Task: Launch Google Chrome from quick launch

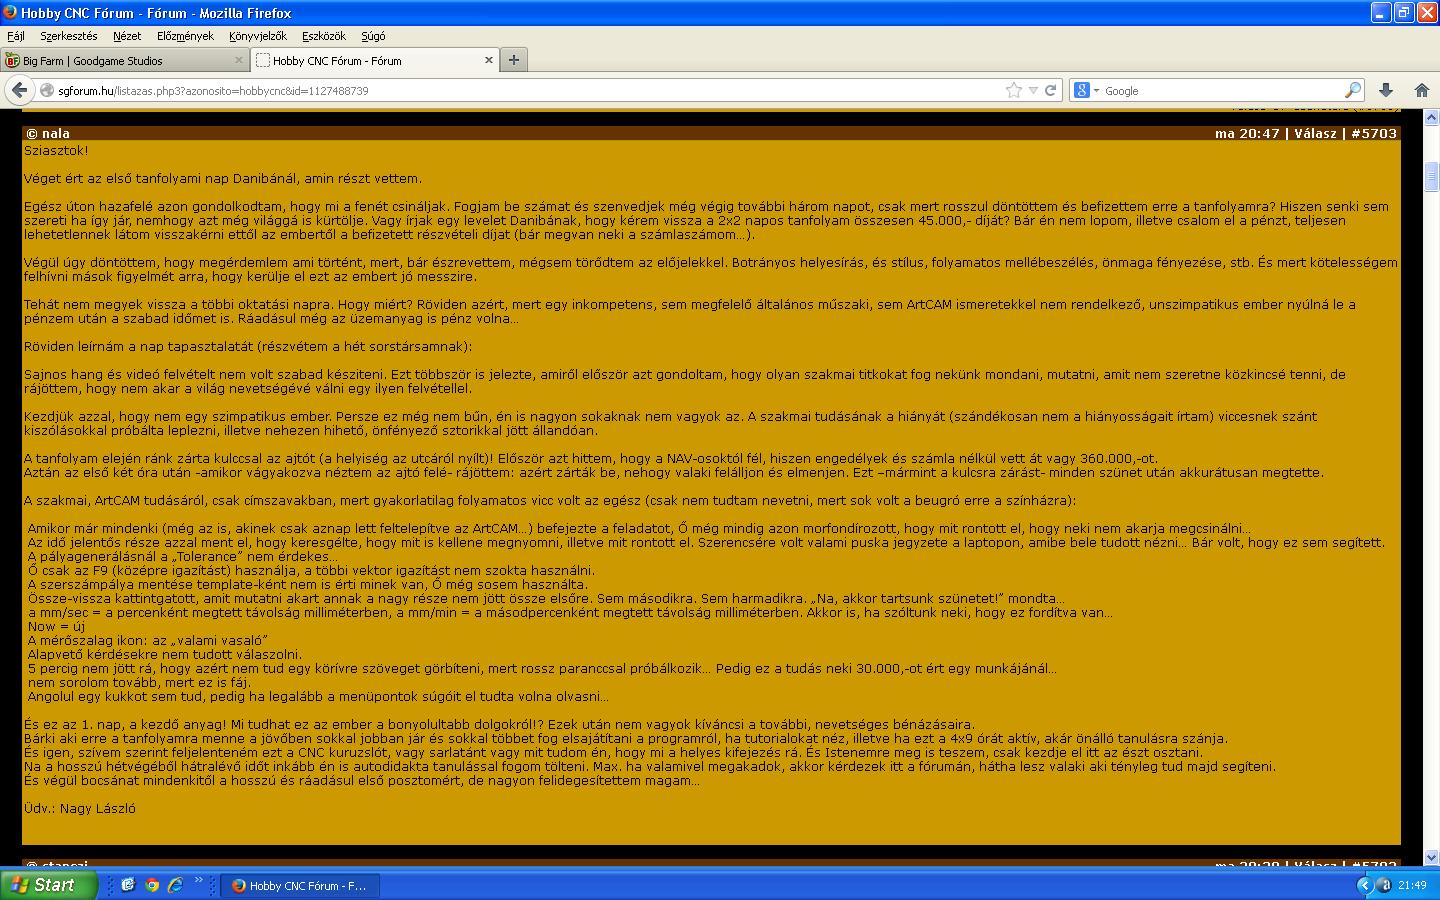Action: [x=152, y=885]
